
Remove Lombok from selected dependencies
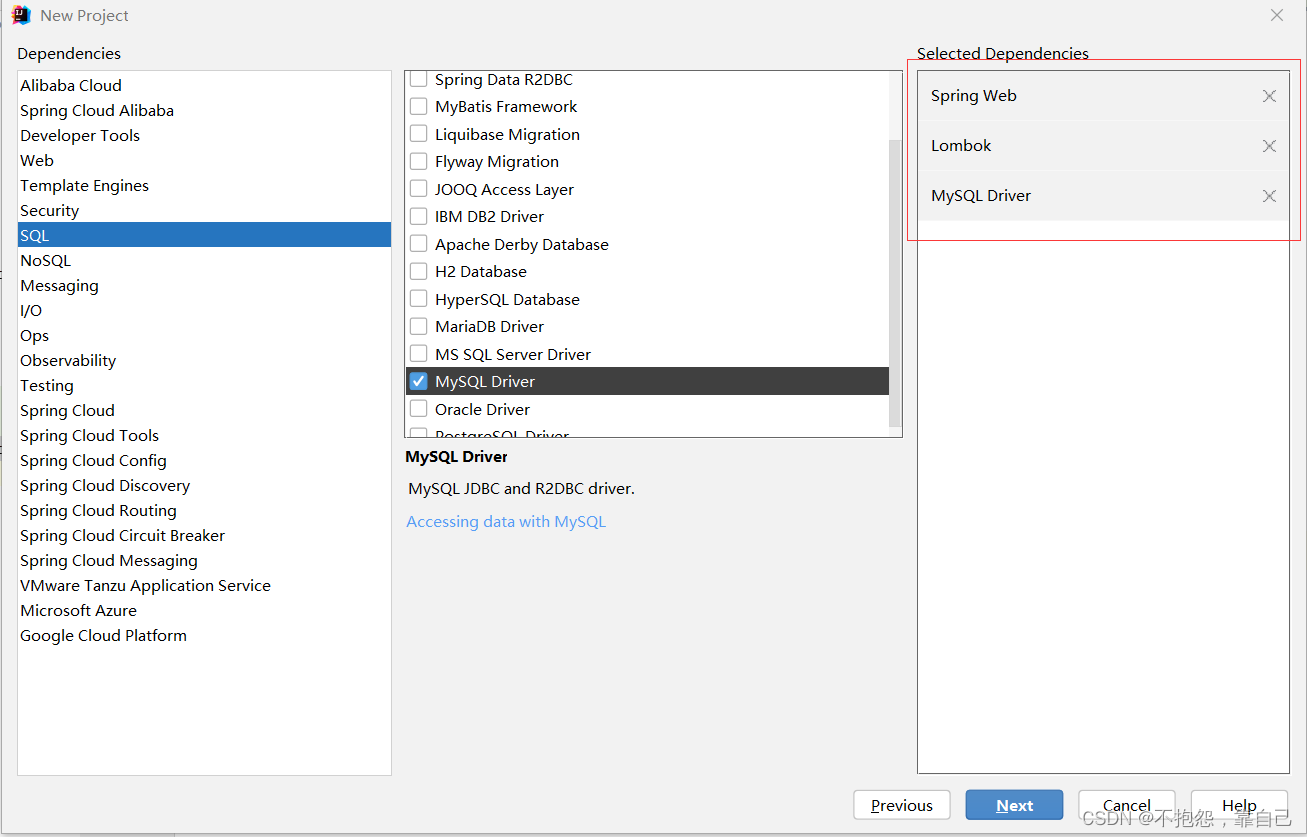[1269, 146]
